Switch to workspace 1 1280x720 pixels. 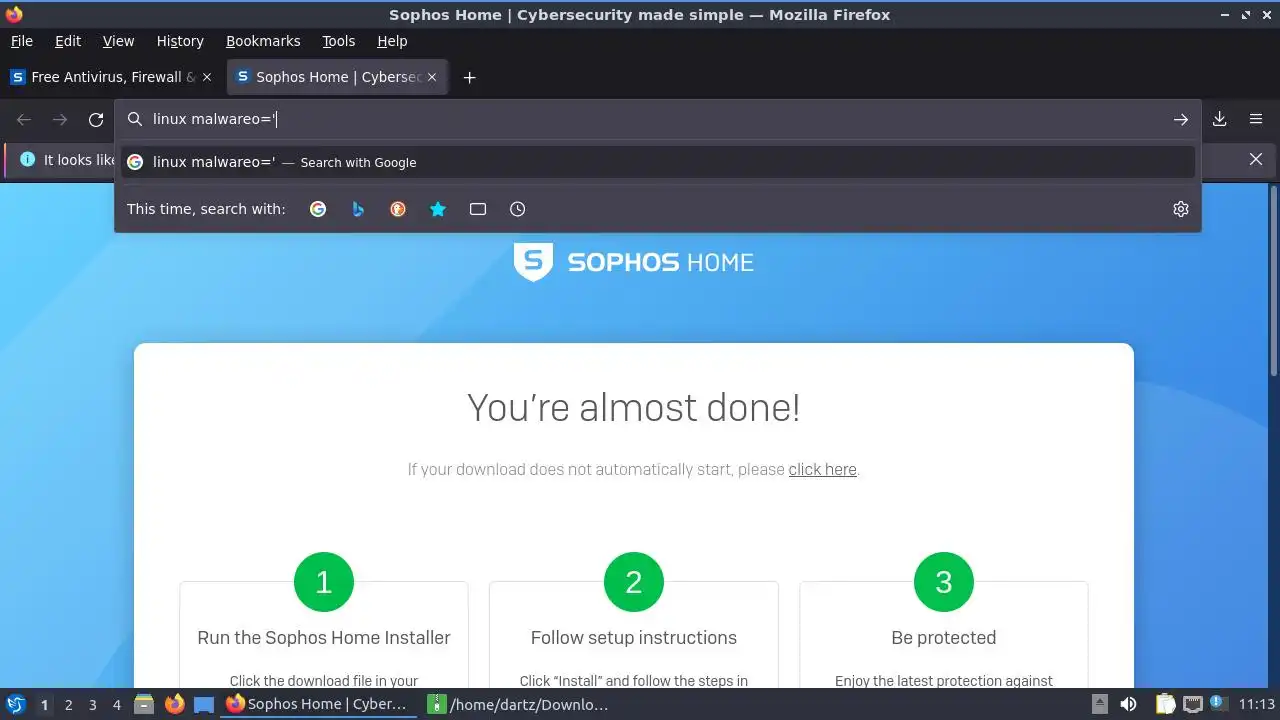(44, 704)
